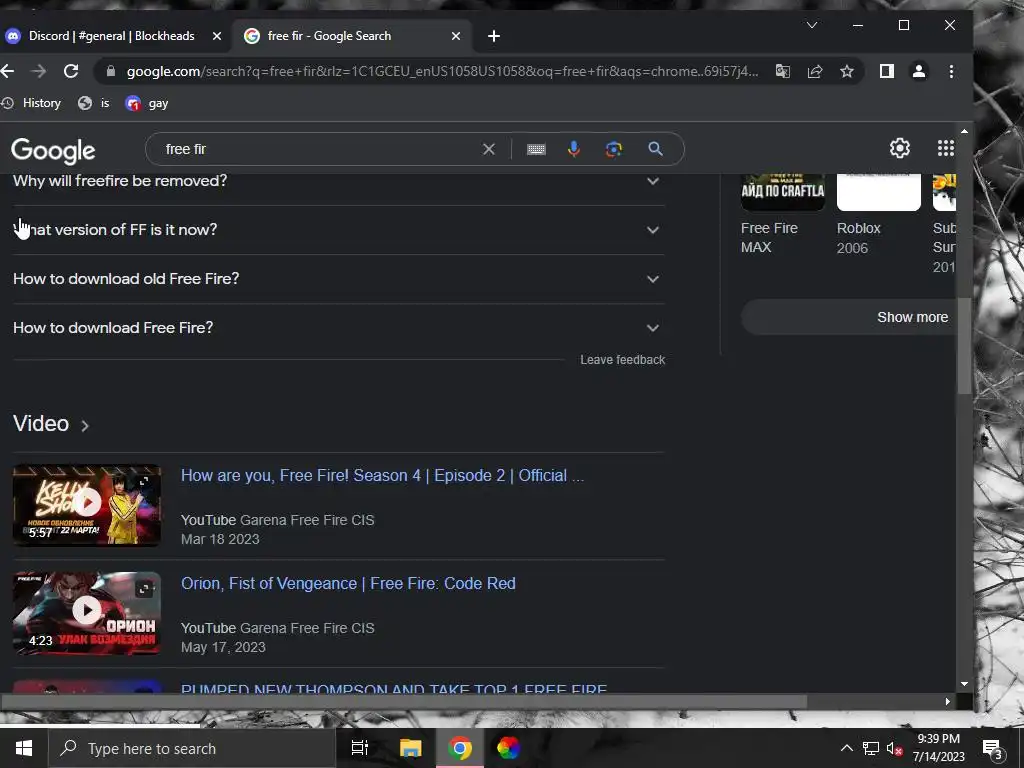Play the 5:57 Kelly Show video thumbnail
Viewport: 1024px width, 768px height.
coord(87,505)
